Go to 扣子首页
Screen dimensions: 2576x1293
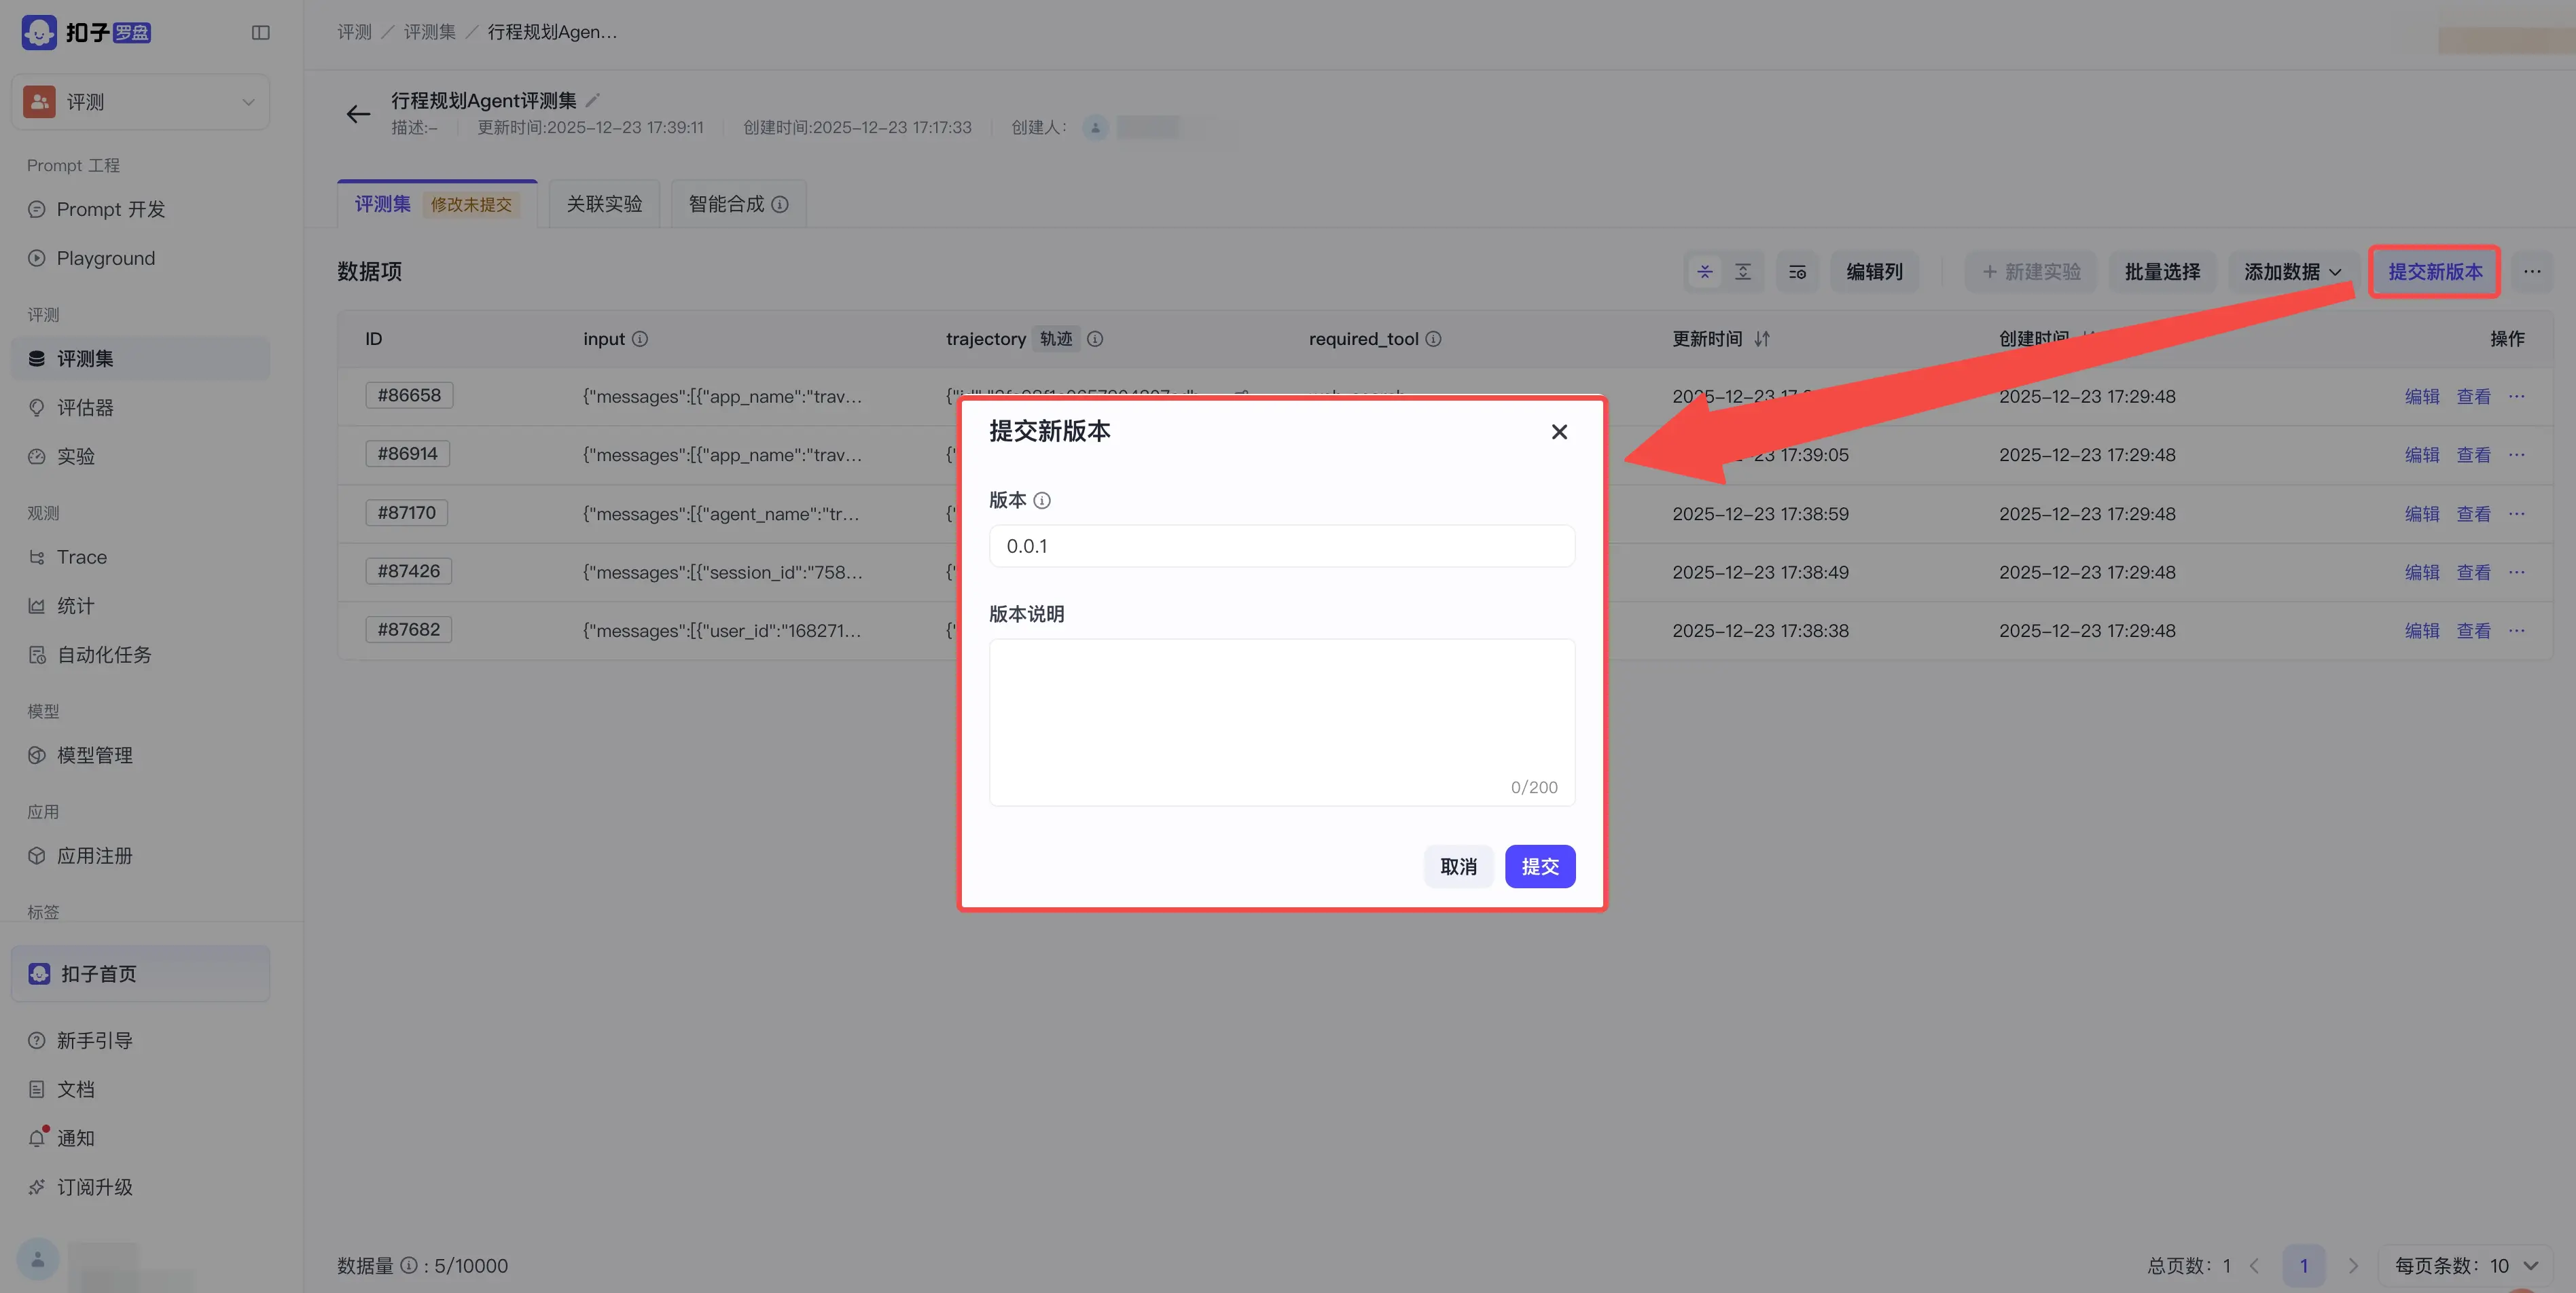click(x=140, y=973)
